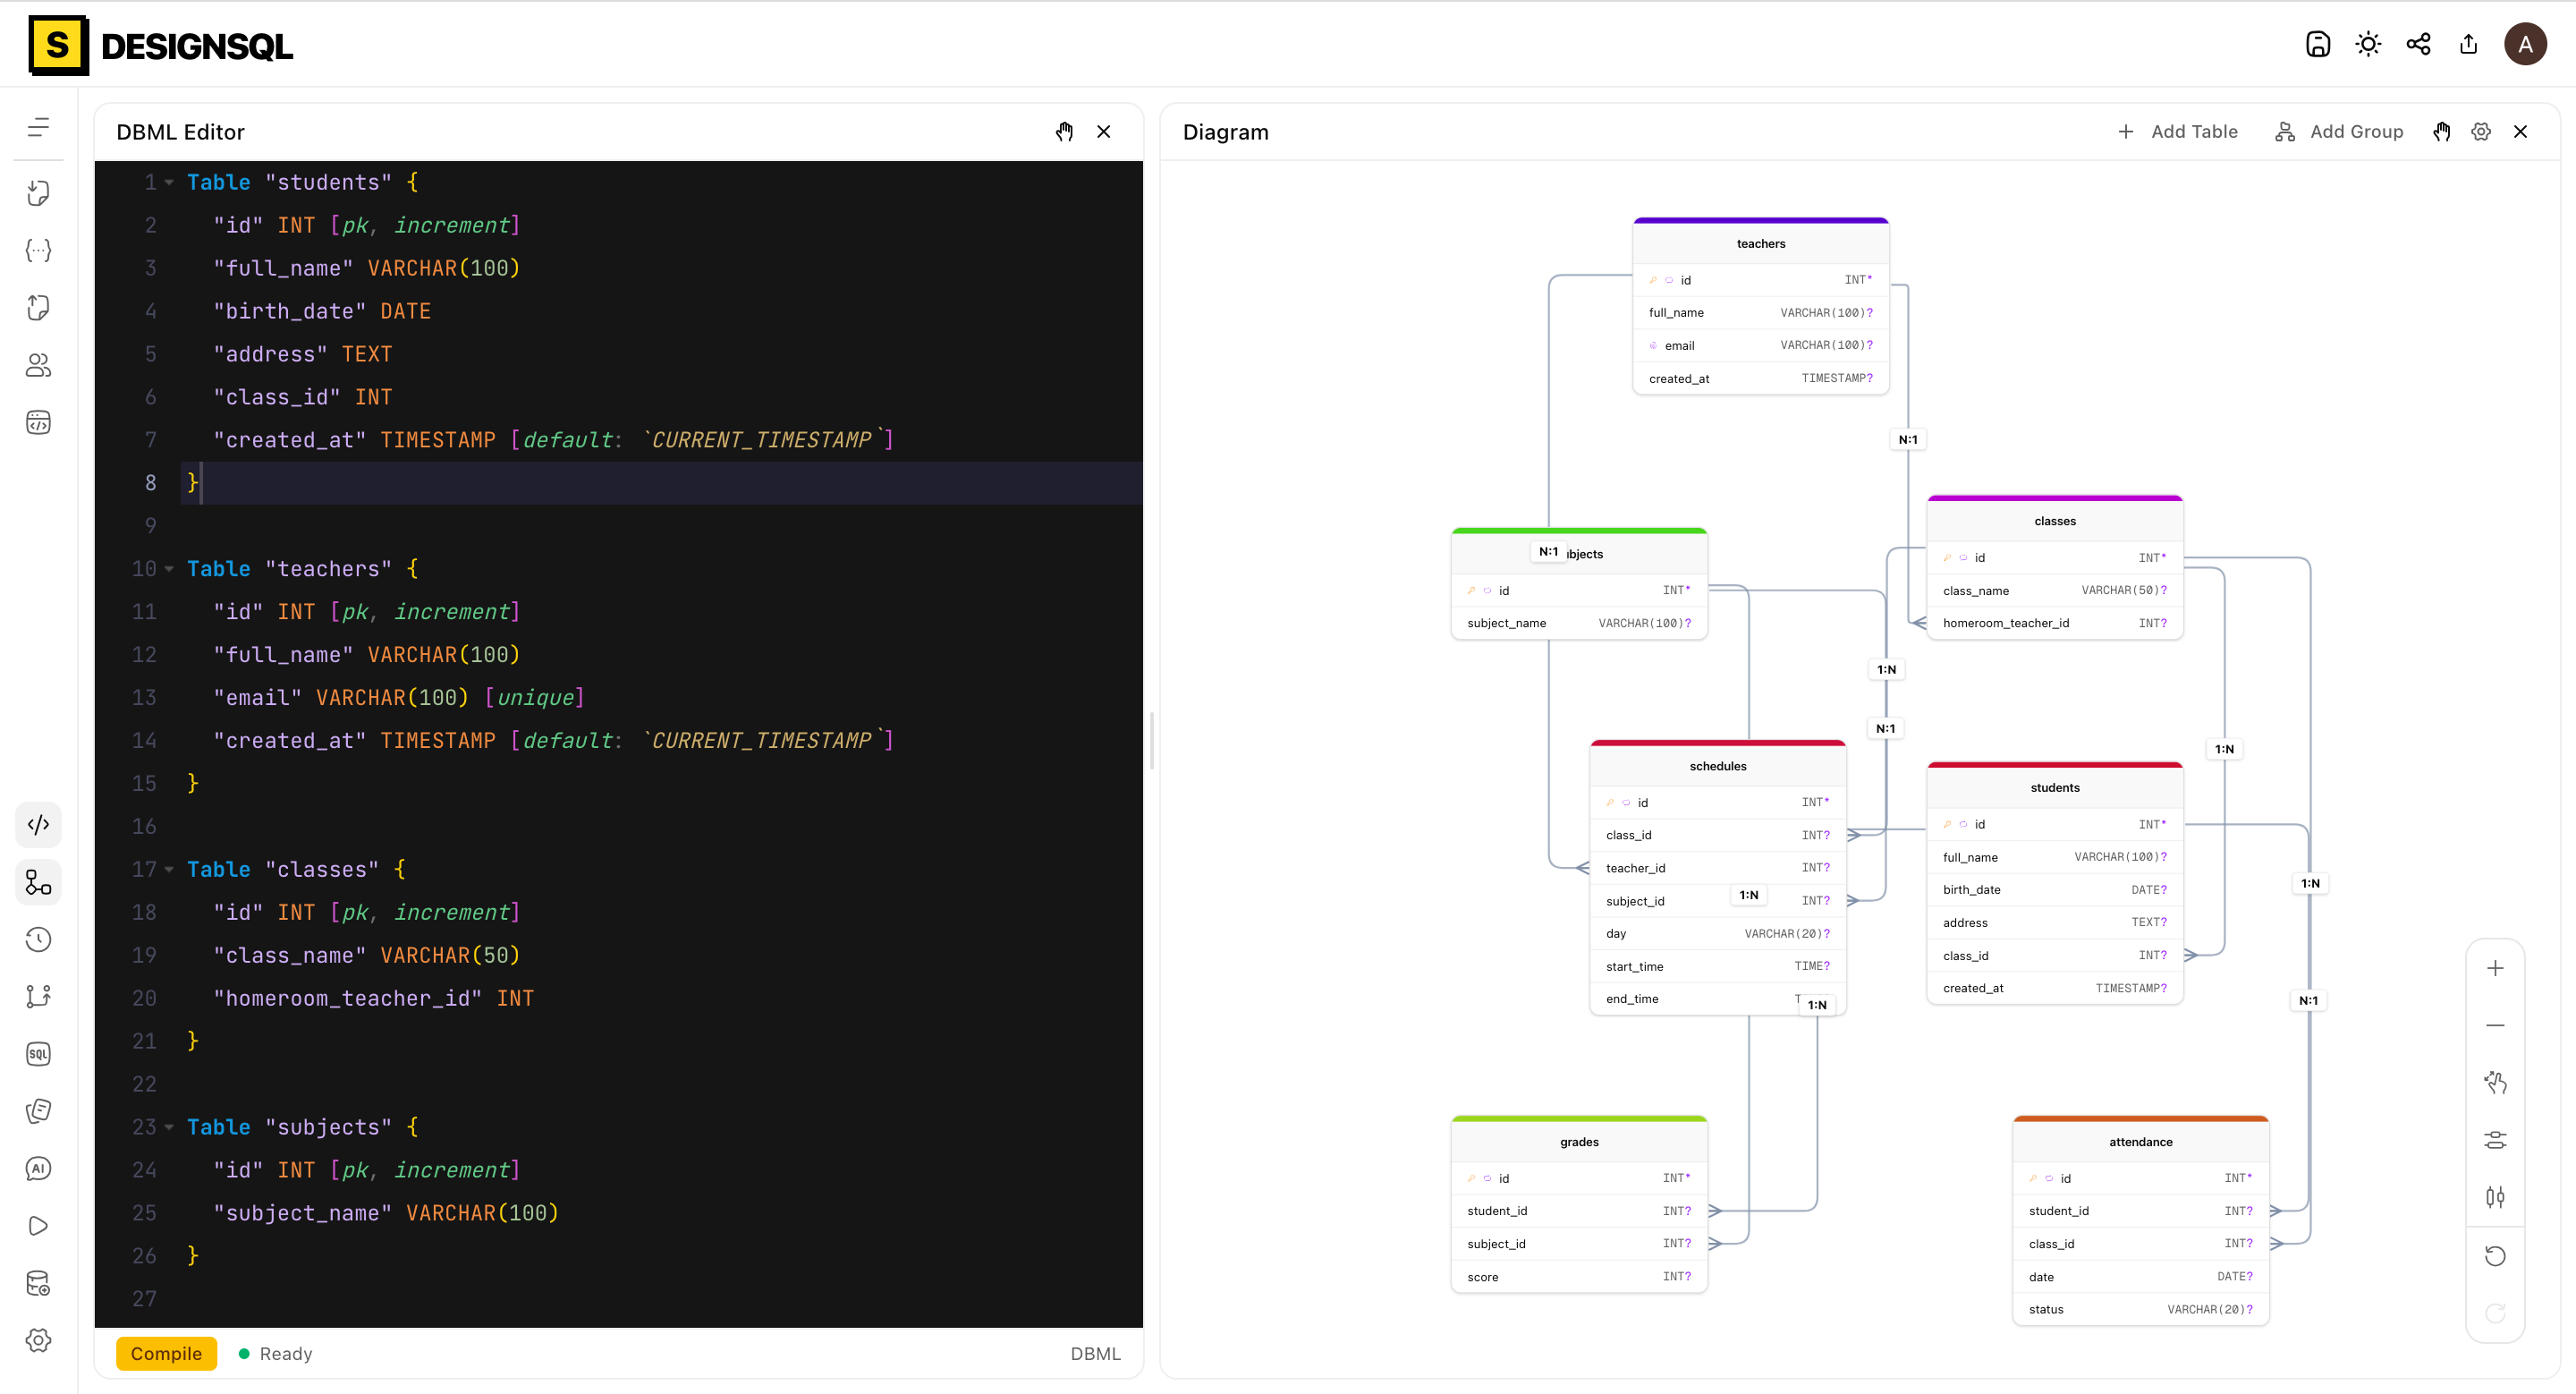Click score row in grades table

pyautogui.click(x=1579, y=1277)
